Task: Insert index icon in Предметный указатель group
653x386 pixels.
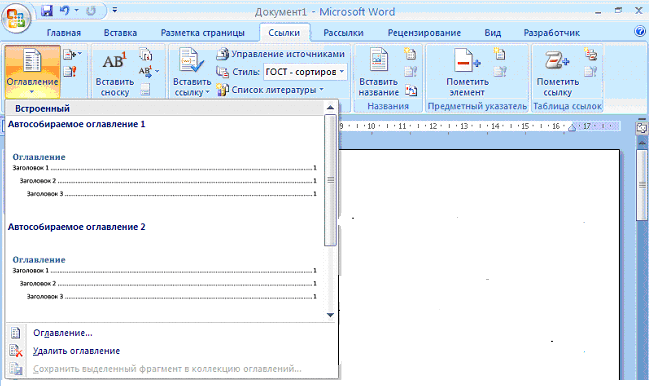Action: pos(500,53)
